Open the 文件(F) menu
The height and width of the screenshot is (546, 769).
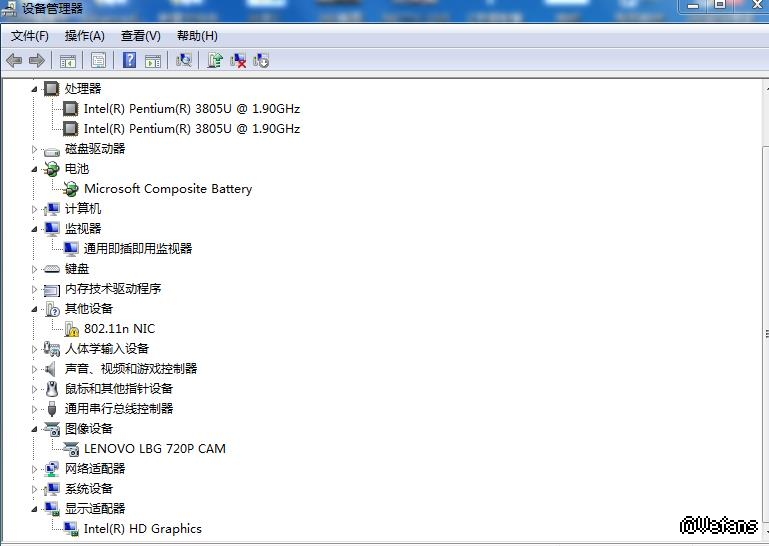[x=29, y=36]
